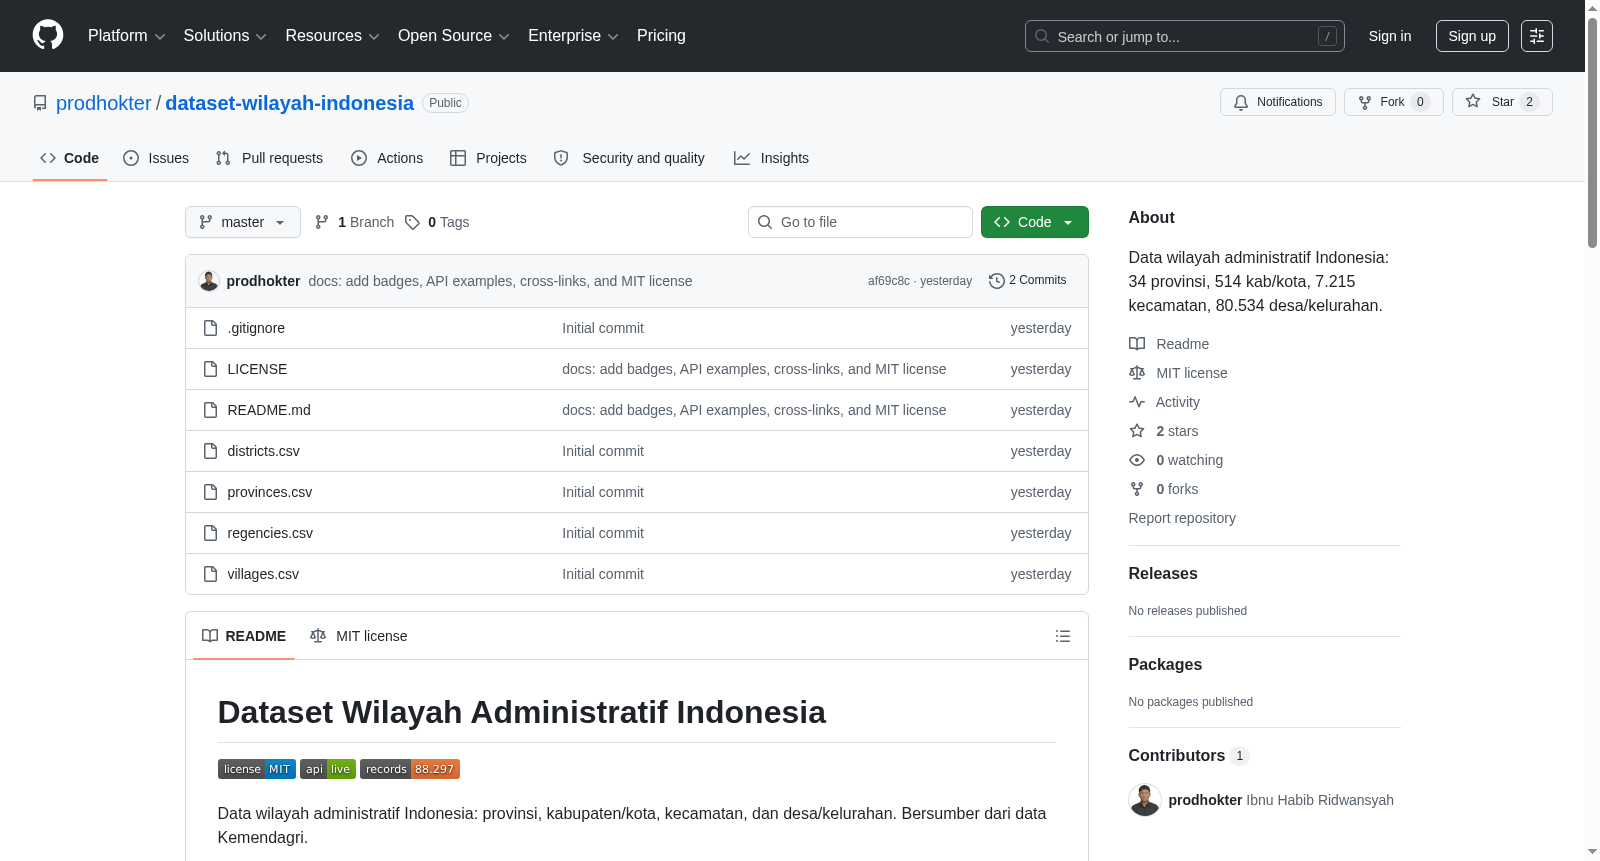Viewport: 1600px width, 861px height.
Task: Switch to the Issues tab
Action: (x=156, y=158)
